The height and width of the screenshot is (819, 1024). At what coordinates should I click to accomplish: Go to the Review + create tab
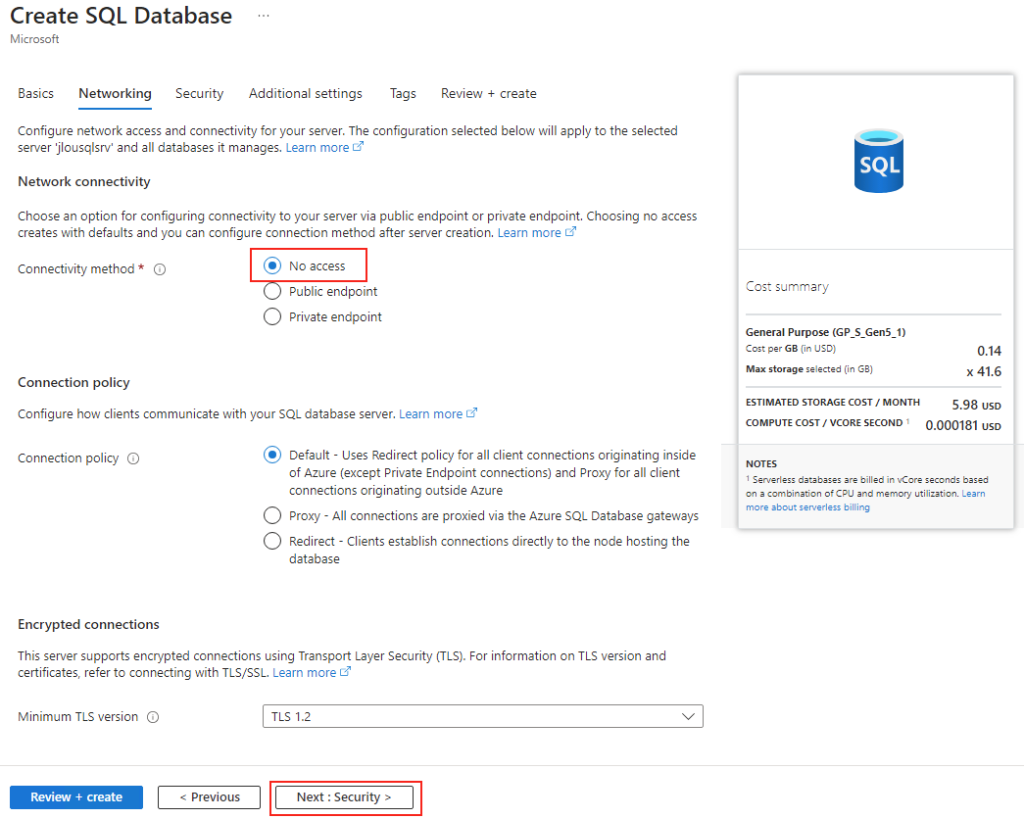click(488, 93)
